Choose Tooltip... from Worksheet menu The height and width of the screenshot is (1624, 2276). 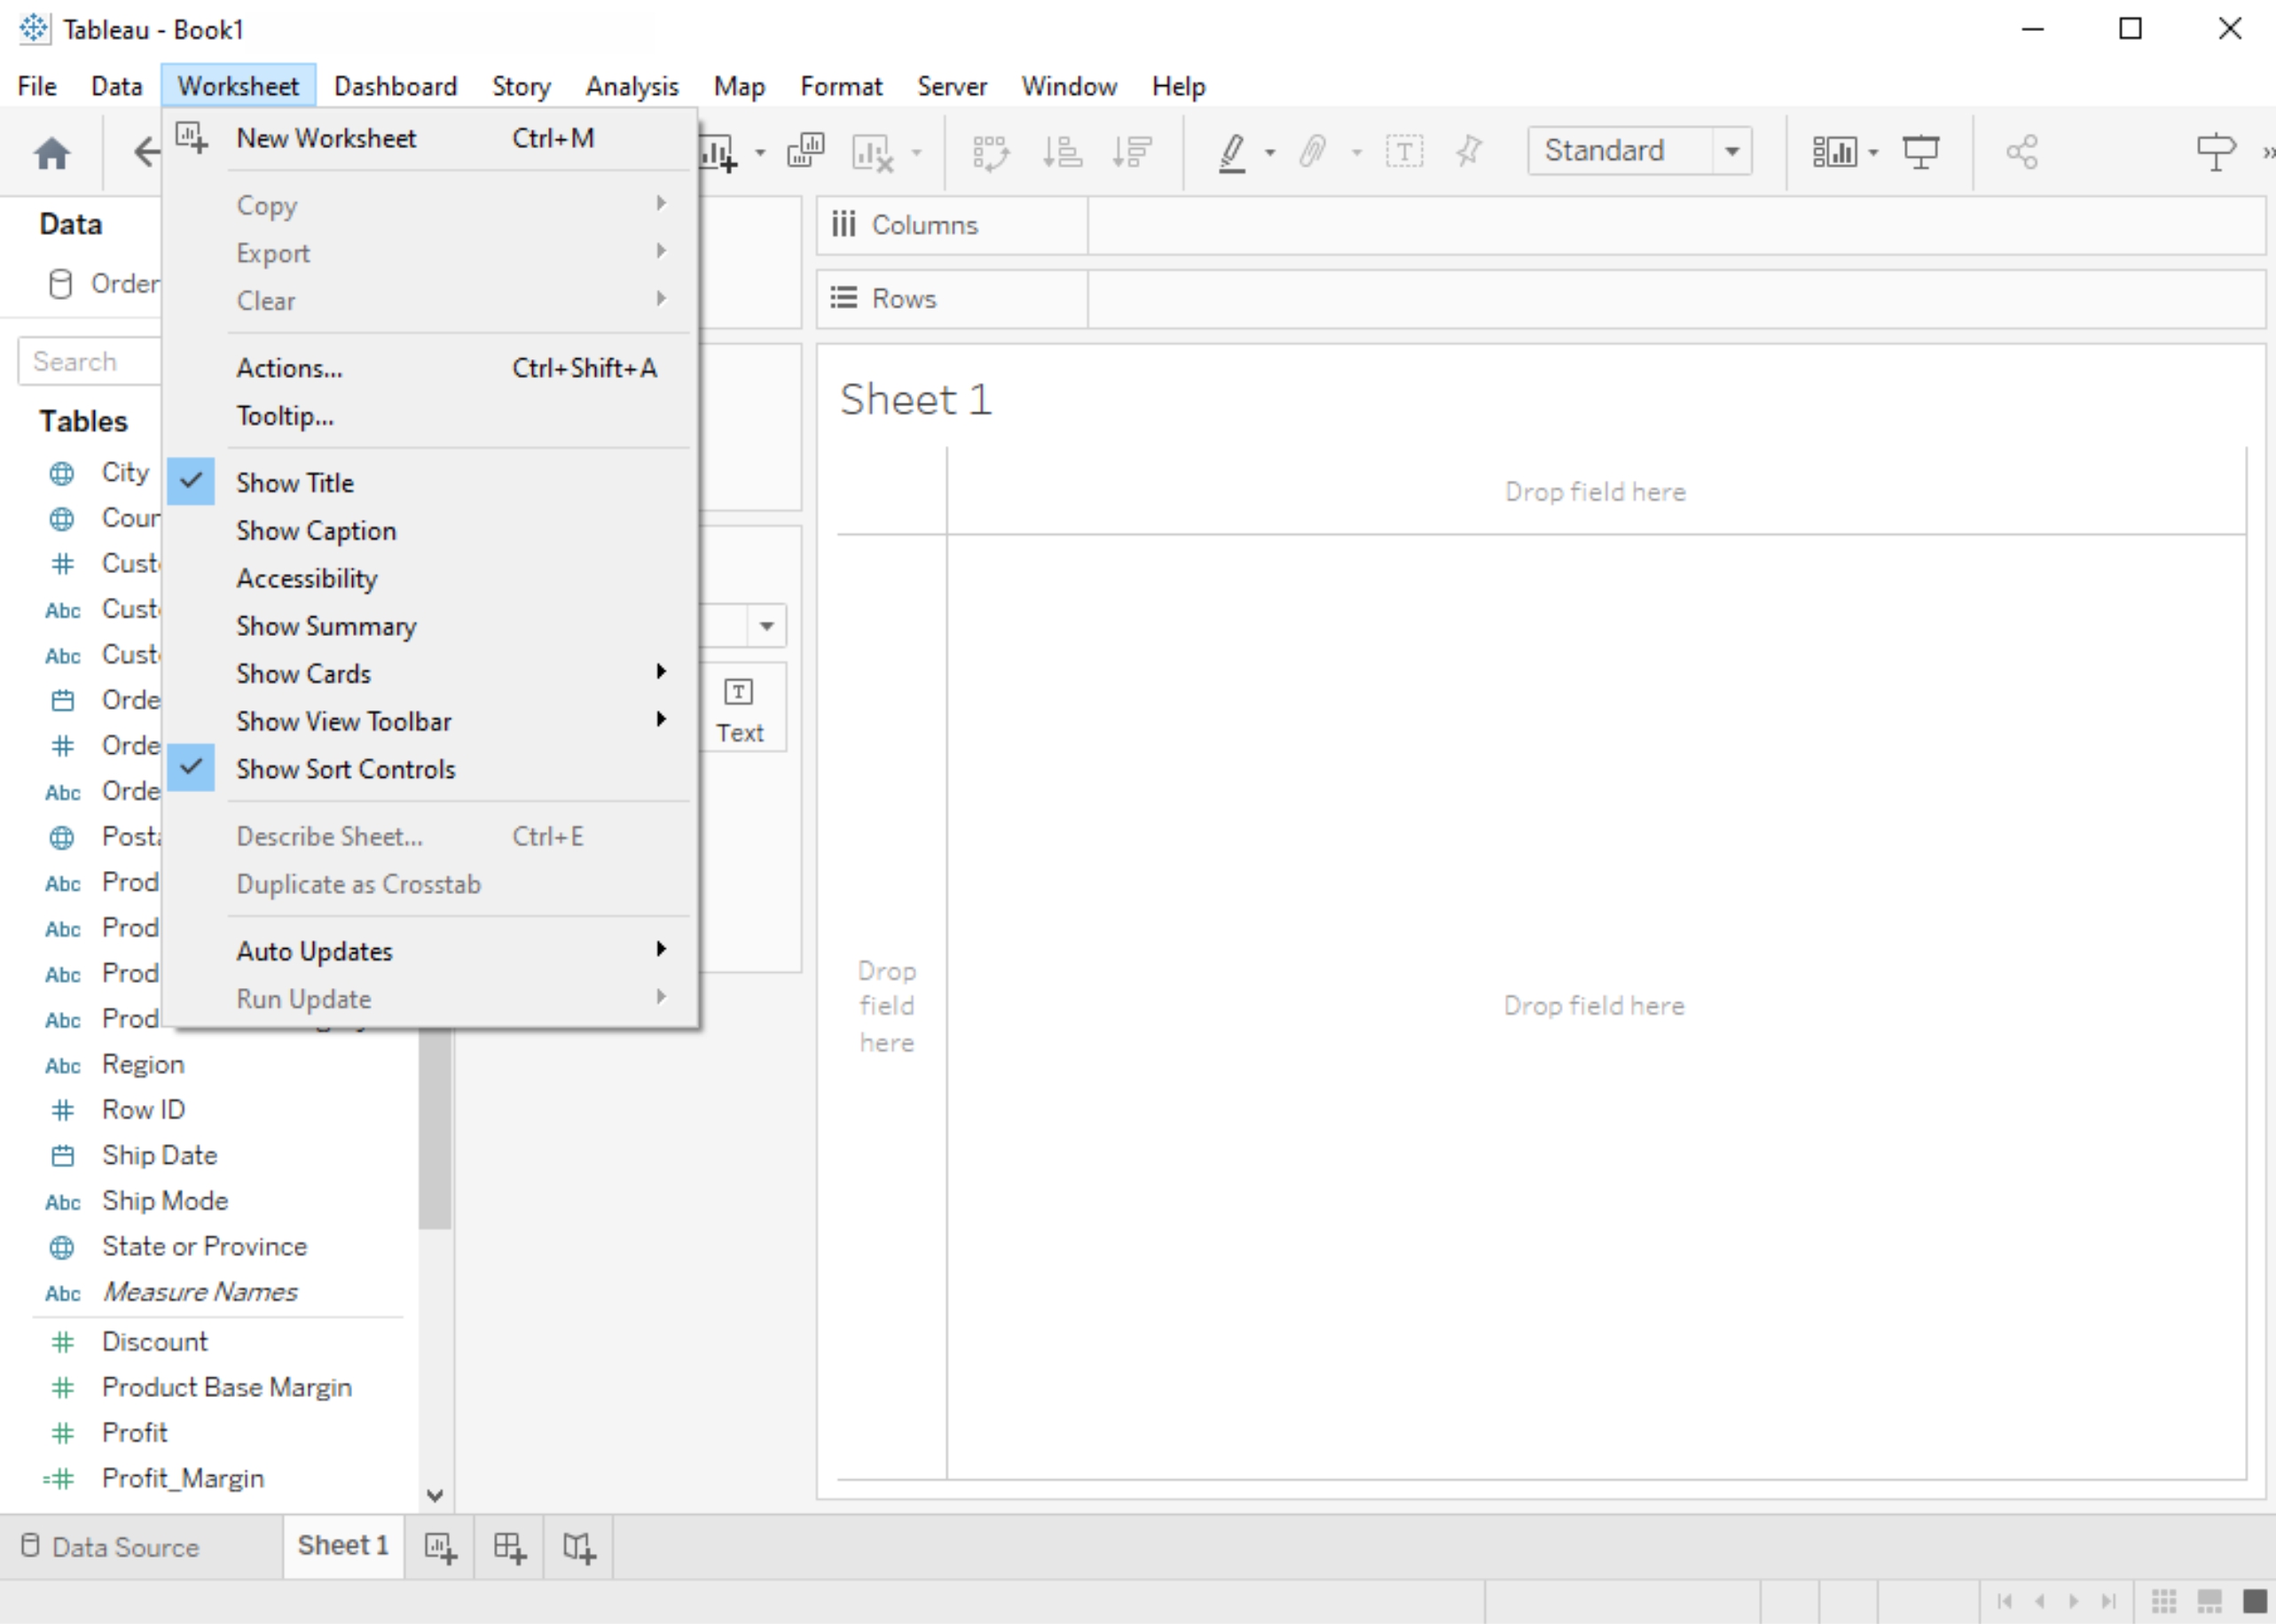pos(430,416)
